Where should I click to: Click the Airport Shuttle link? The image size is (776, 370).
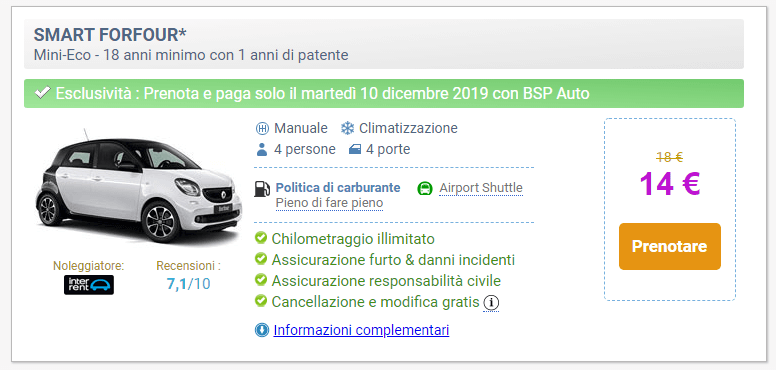(481, 188)
